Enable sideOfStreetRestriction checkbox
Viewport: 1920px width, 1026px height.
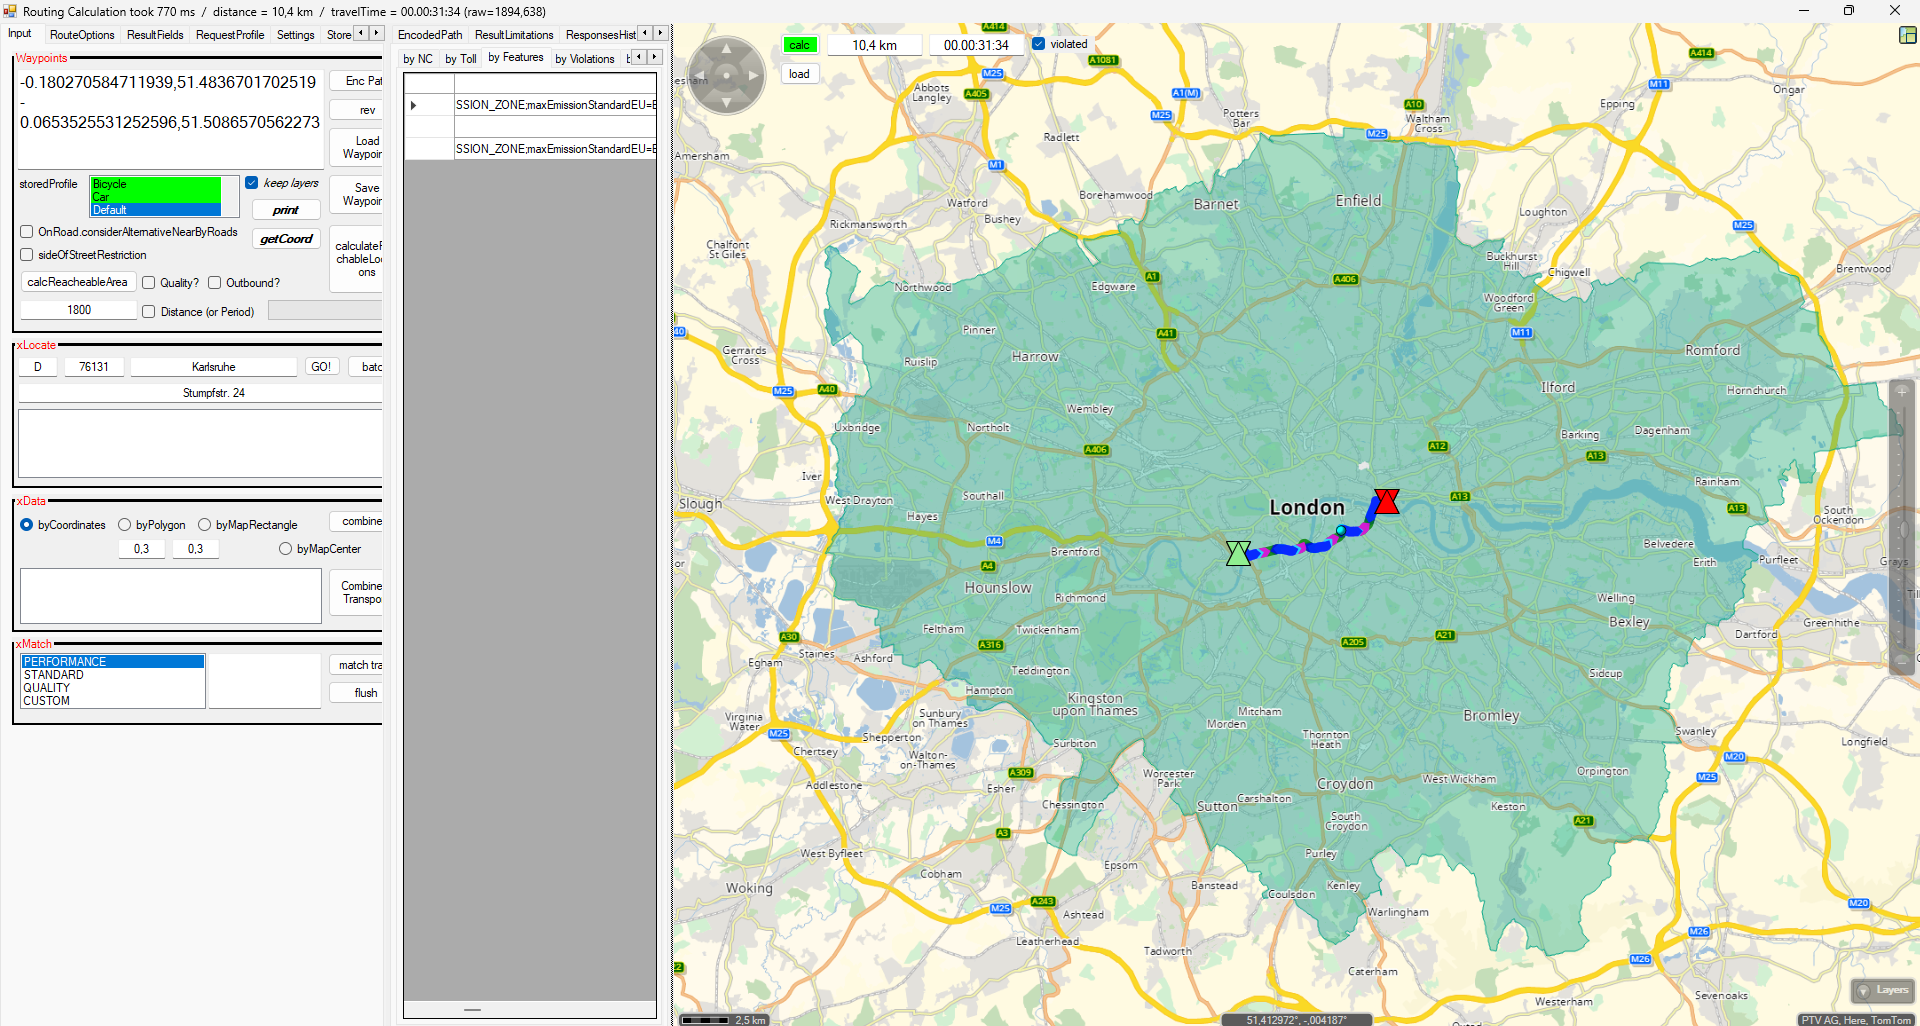(x=27, y=255)
